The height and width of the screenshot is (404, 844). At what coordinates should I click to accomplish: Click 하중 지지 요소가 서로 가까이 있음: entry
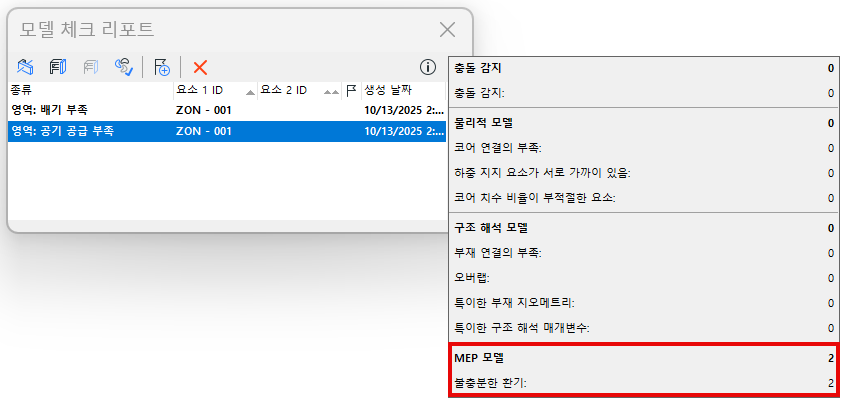(x=543, y=173)
